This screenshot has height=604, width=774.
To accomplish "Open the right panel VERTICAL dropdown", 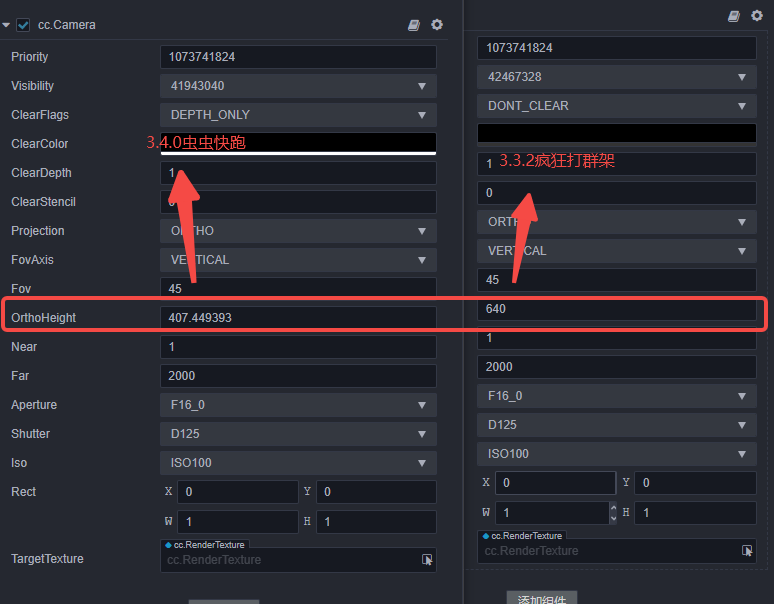I will tap(617, 251).
